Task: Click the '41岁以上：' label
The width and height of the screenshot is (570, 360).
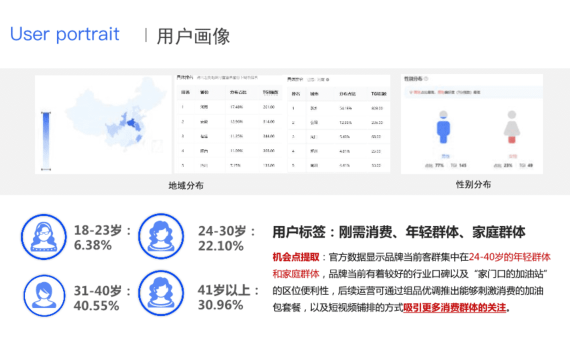Action: pos(229,290)
